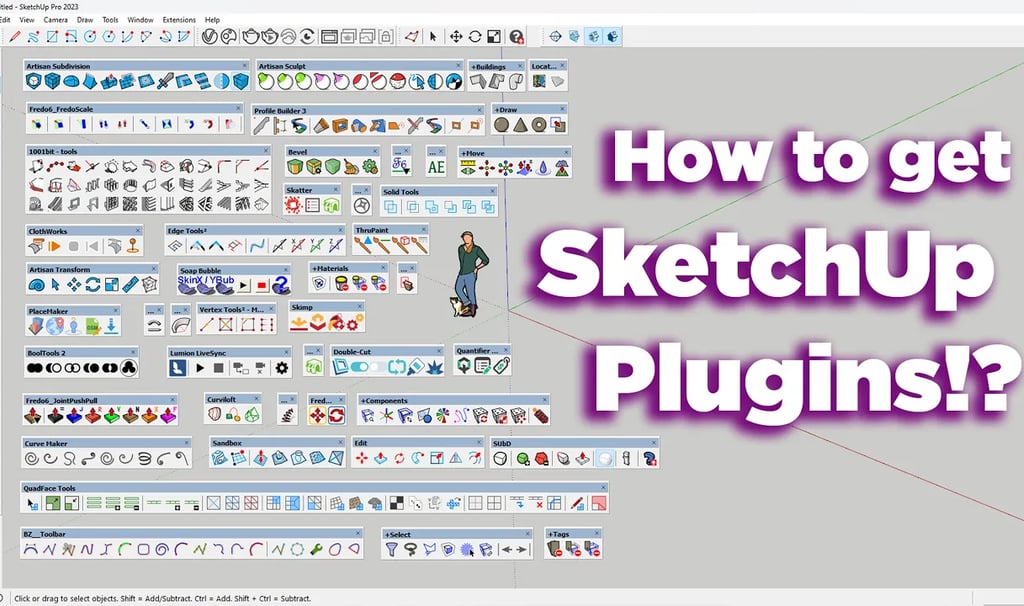The height and width of the screenshot is (606, 1024).
Task: Click the rewind button in ClothWorks toolbar
Action: [93, 246]
